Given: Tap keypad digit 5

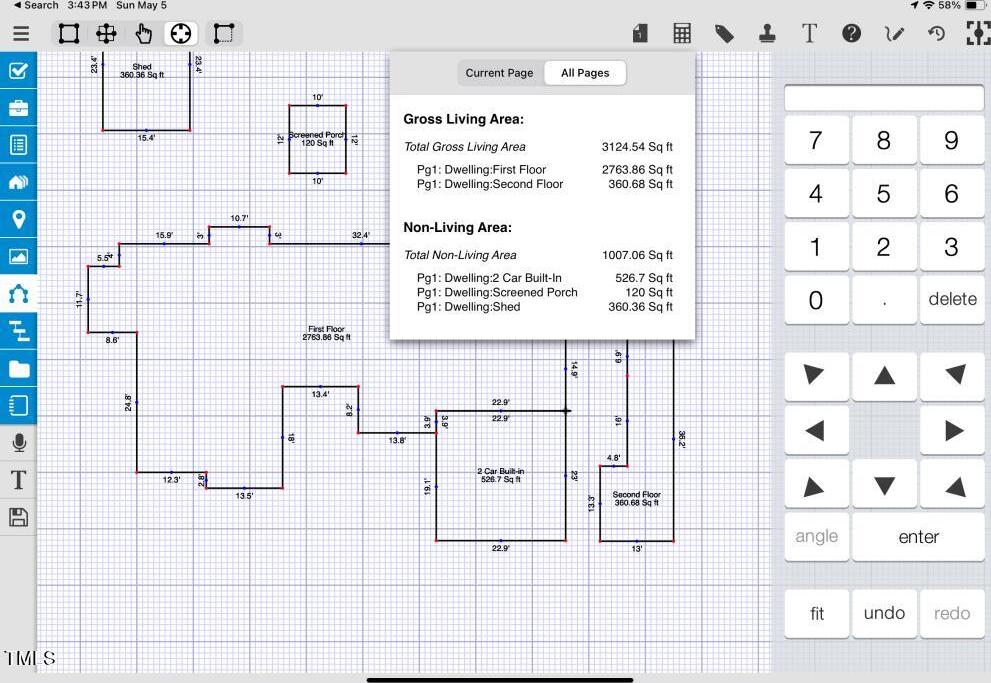Looking at the screenshot, I should pyautogui.click(x=884, y=193).
